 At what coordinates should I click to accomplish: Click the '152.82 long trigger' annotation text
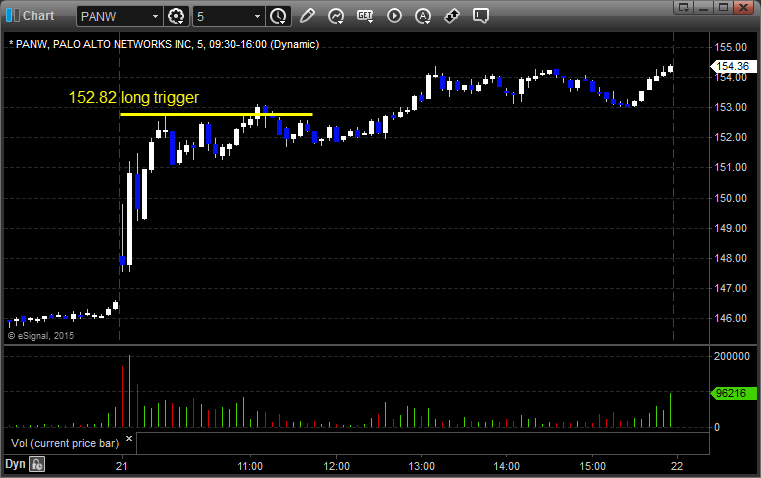click(133, 98)
